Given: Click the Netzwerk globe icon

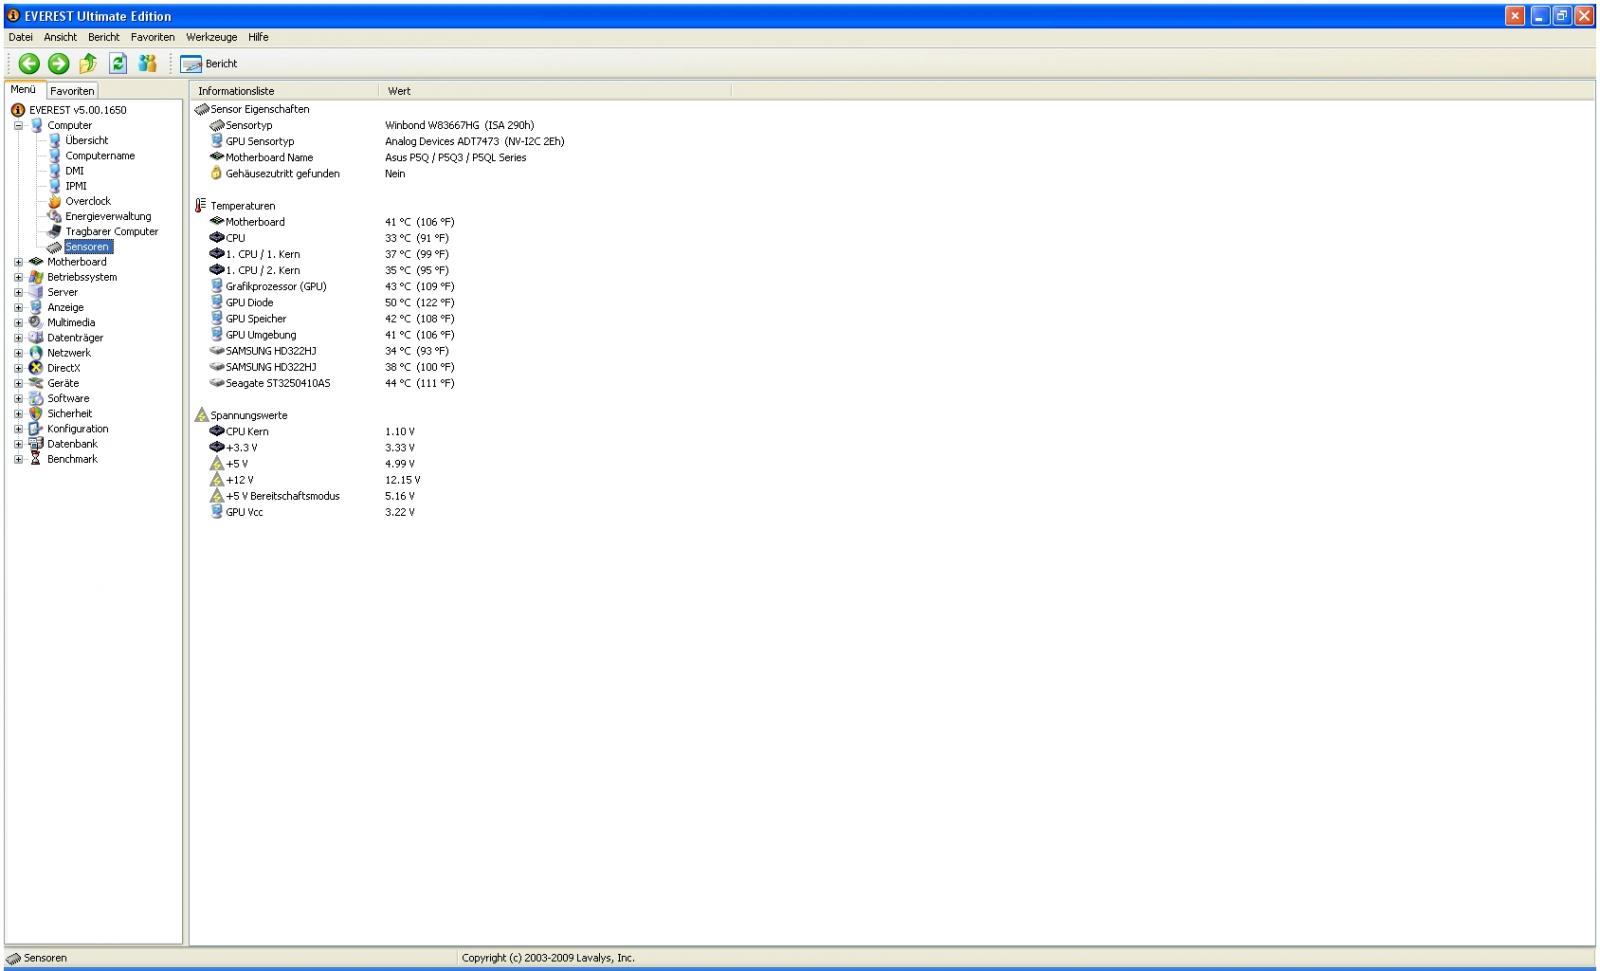Looking at the screenshot, I should point(36,353).
